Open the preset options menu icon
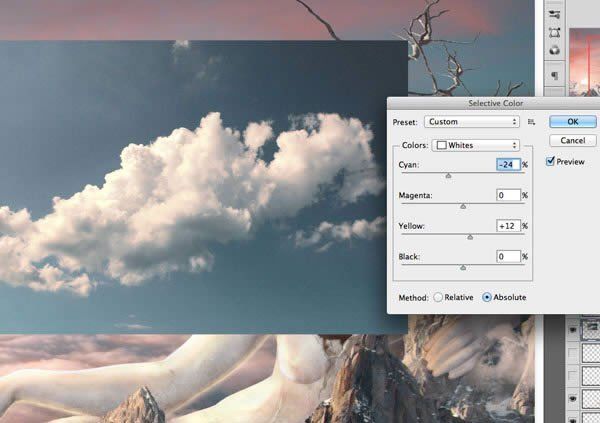The image size is (600, 423). coord(531,122)
